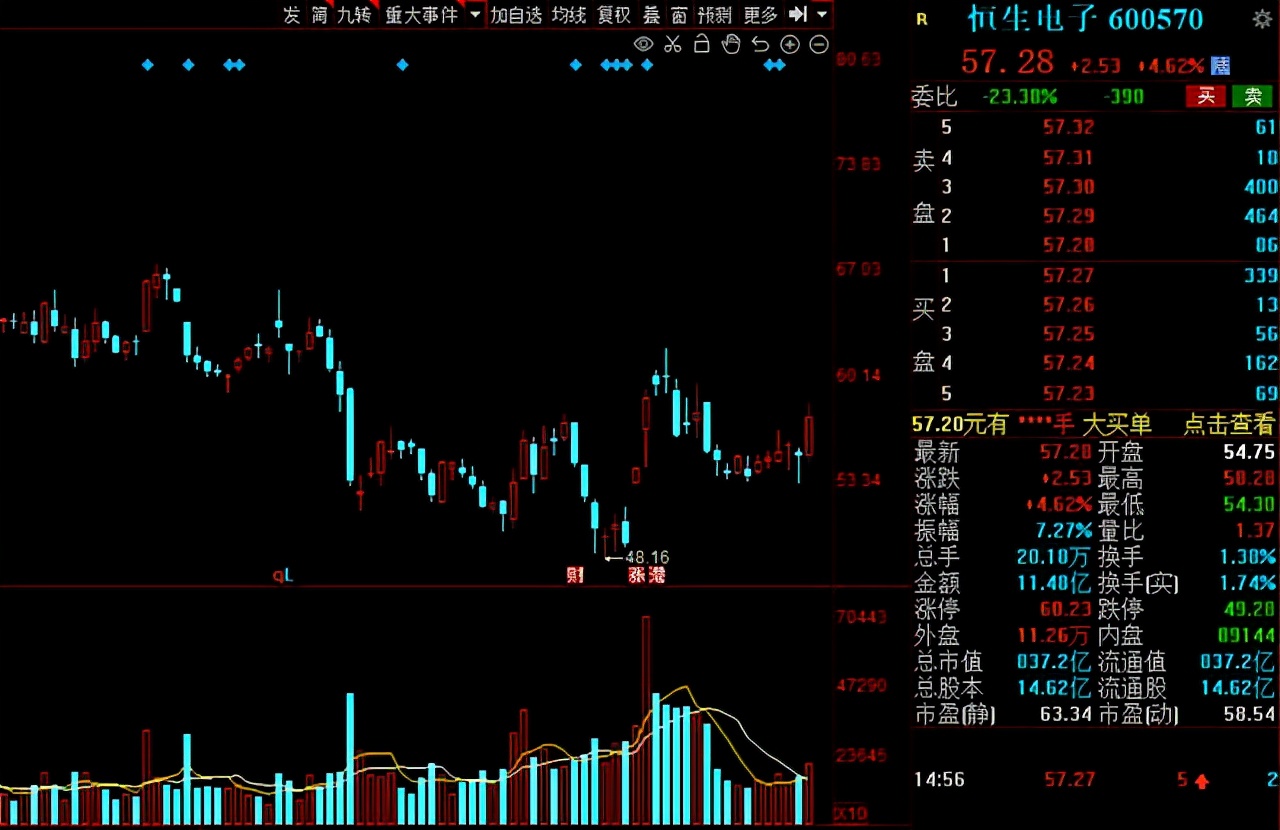Click the second blue diamond event marker
The width and height of the screenshot is (1280, 830).
188,65
